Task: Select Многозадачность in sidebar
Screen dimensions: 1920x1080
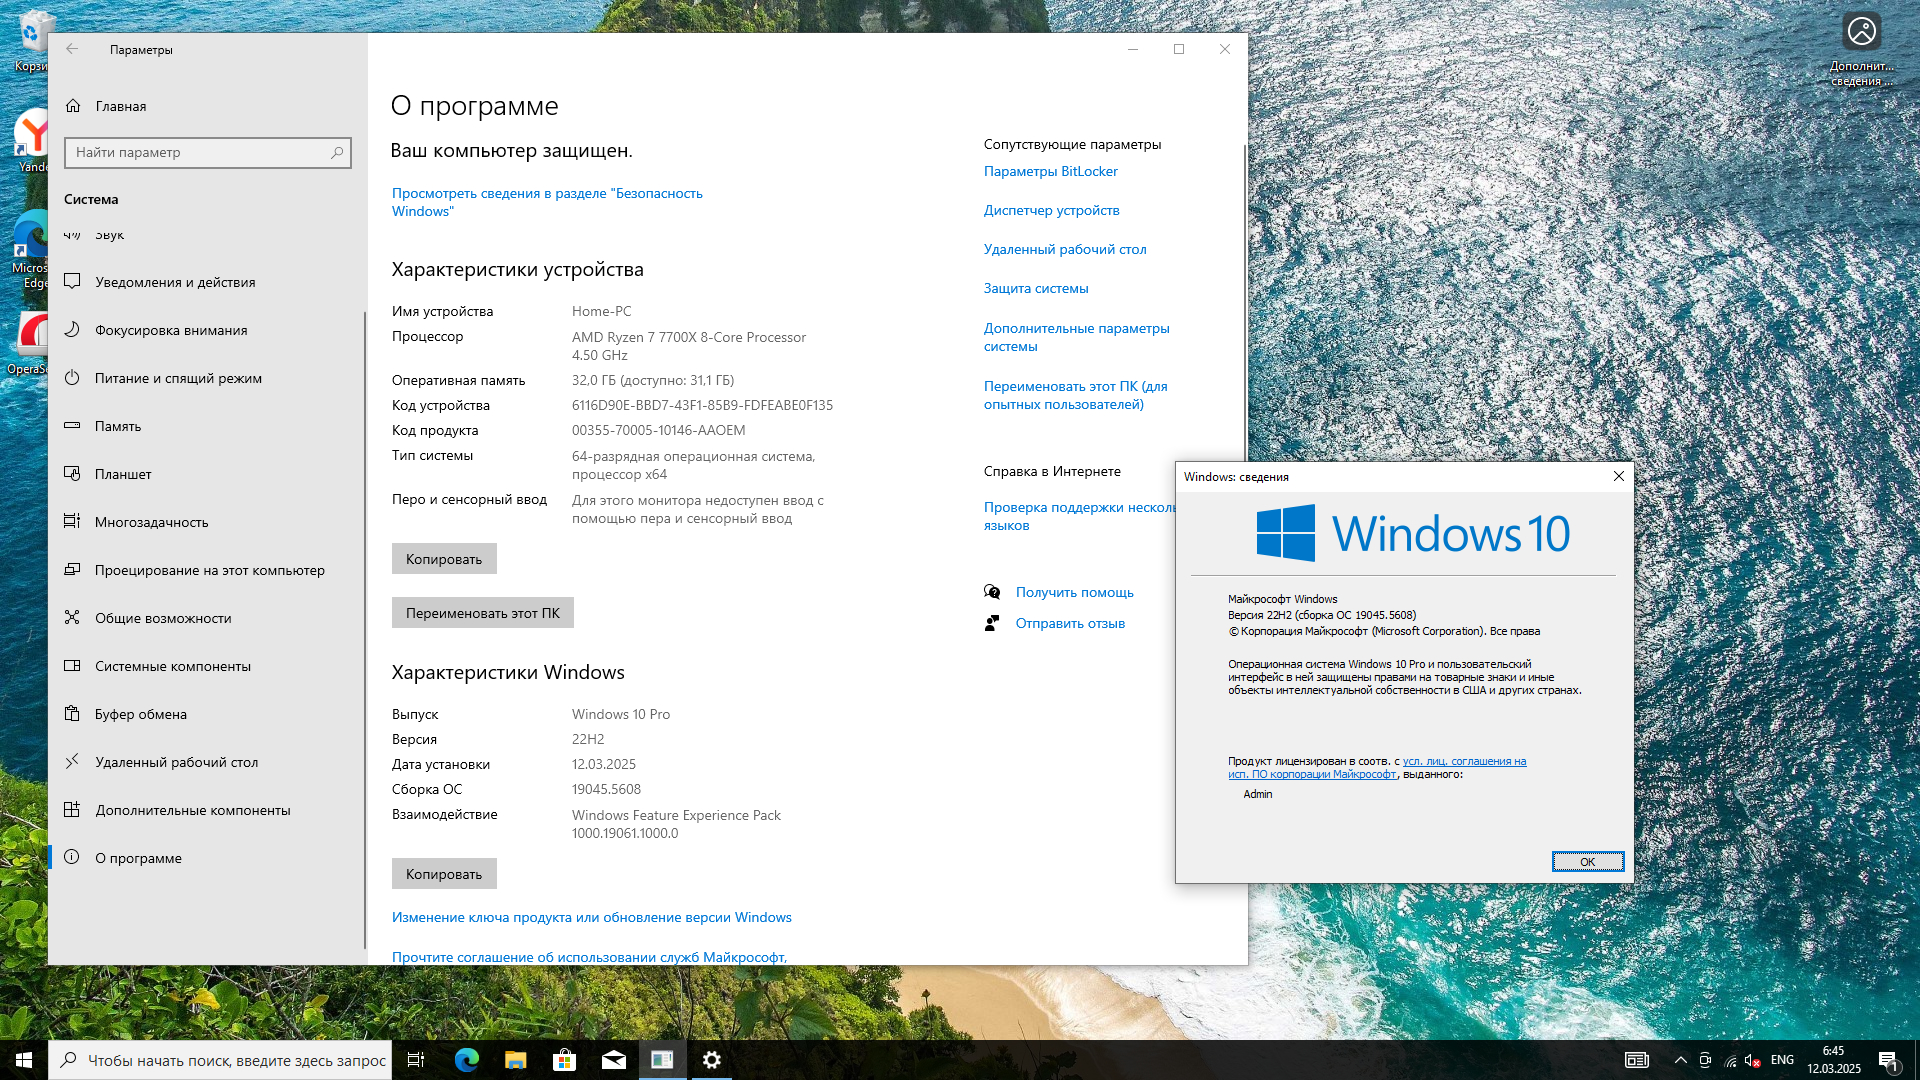Action: pos(151,522)
